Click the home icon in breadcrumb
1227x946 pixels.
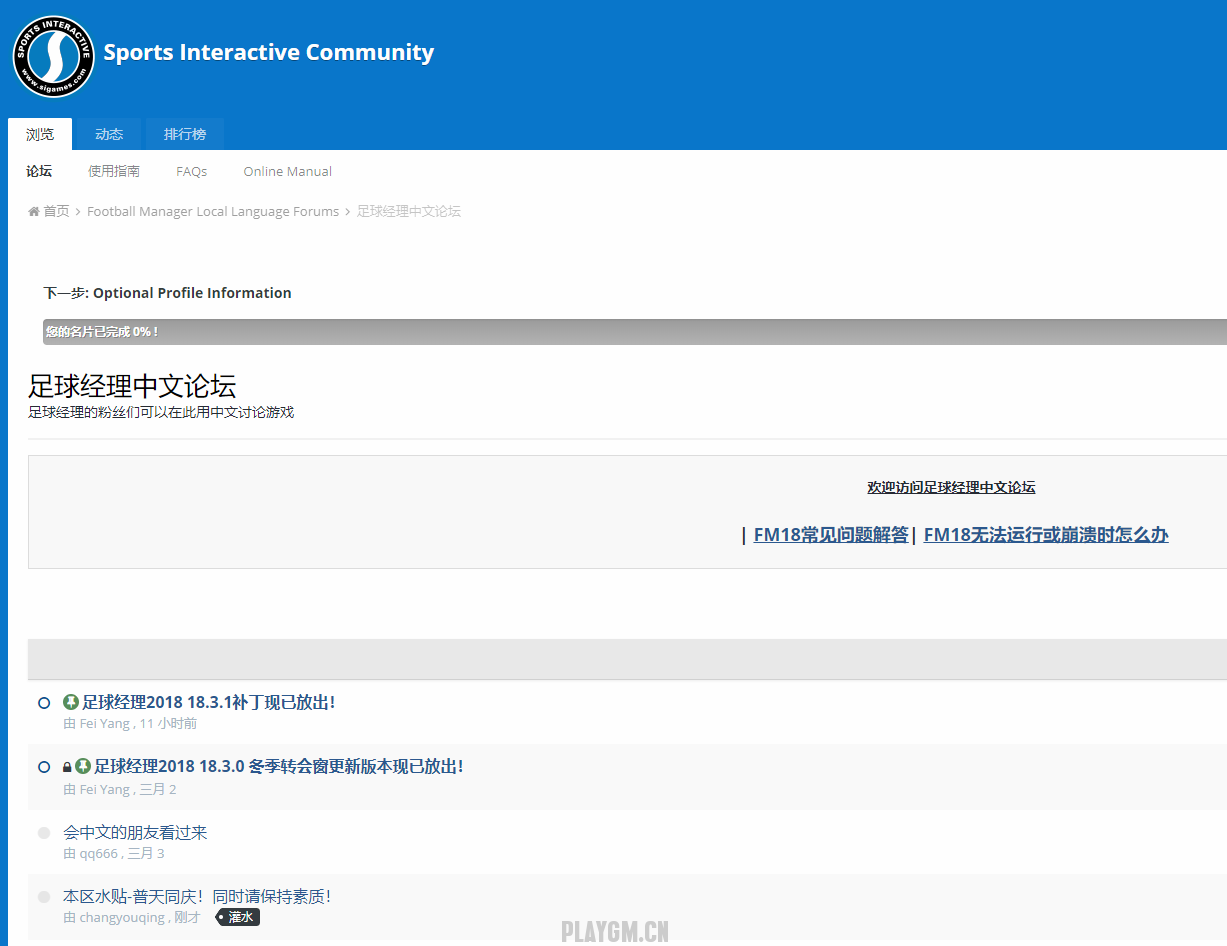pyautogui.click(x=34, y=211)
